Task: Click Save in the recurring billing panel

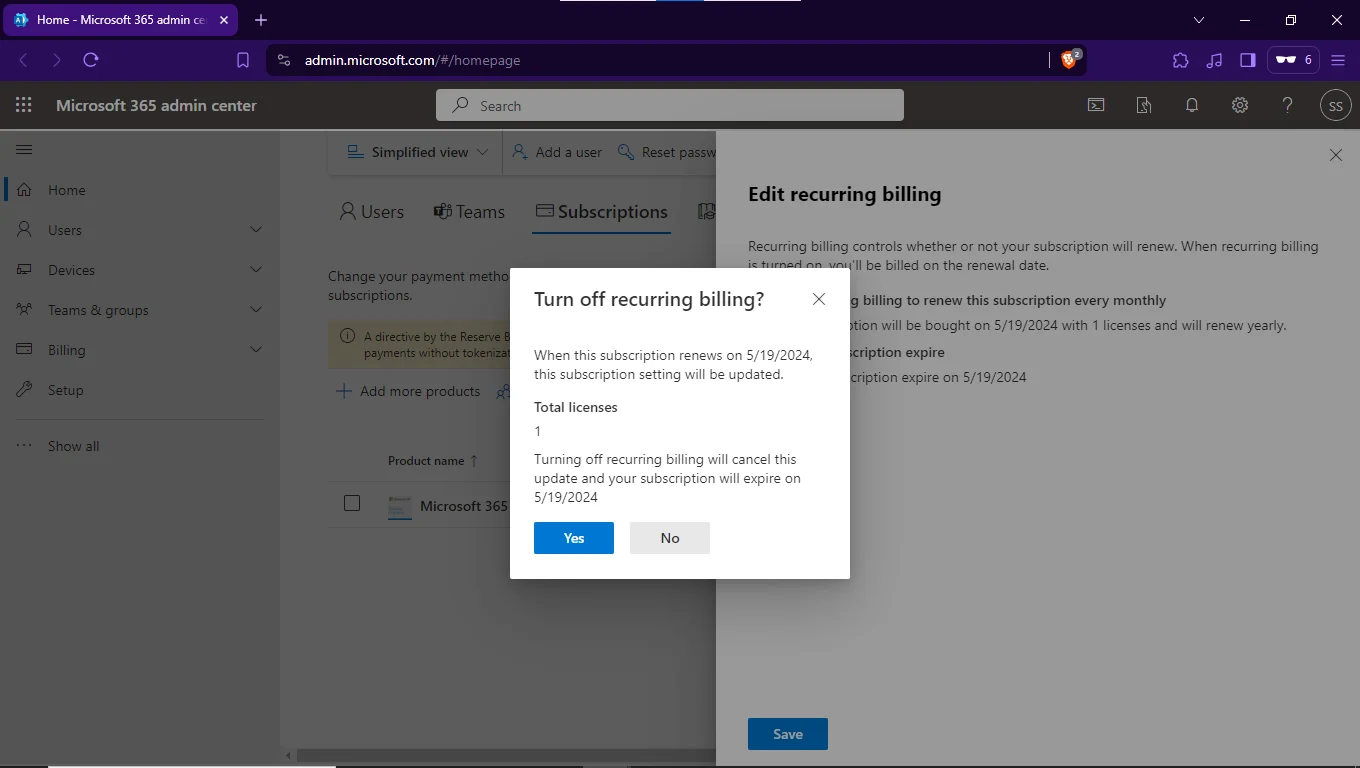Action: pos(788,734)
